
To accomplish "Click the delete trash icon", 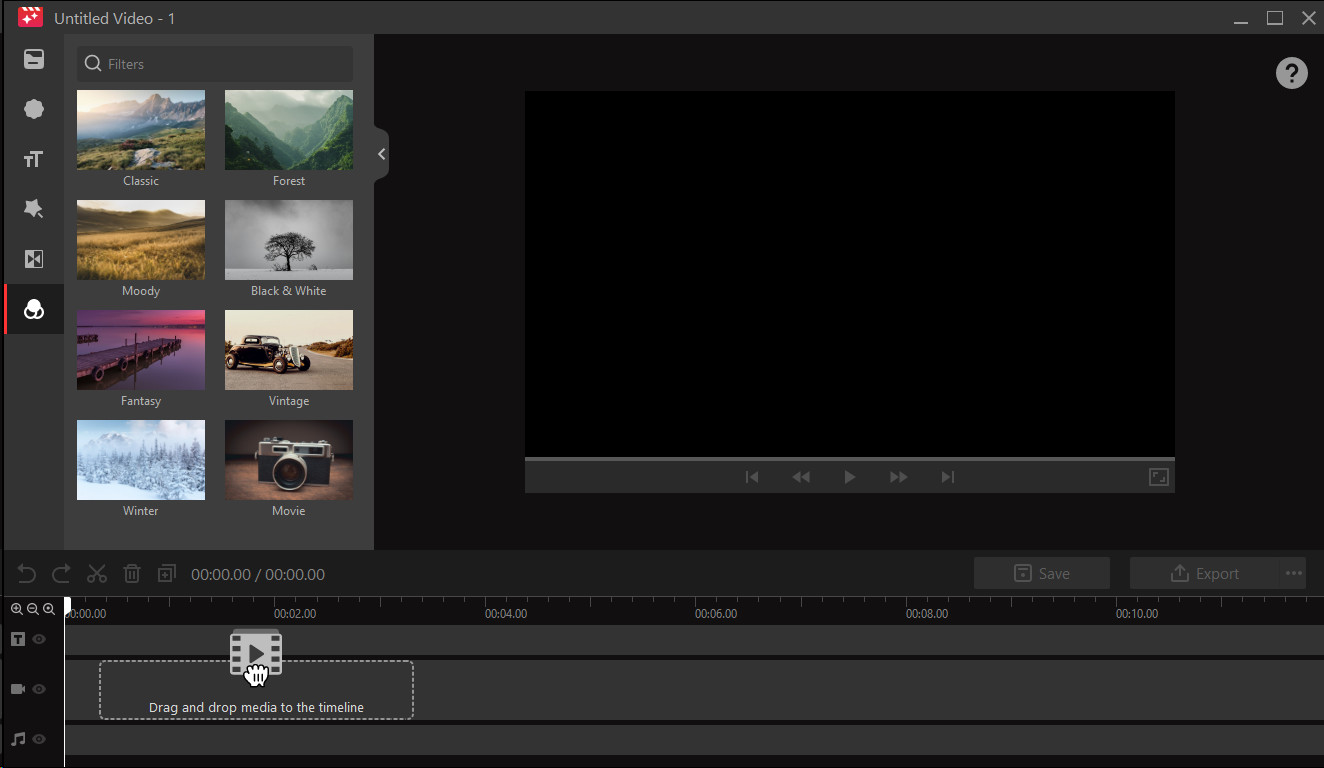I will (x=131, y=573).
